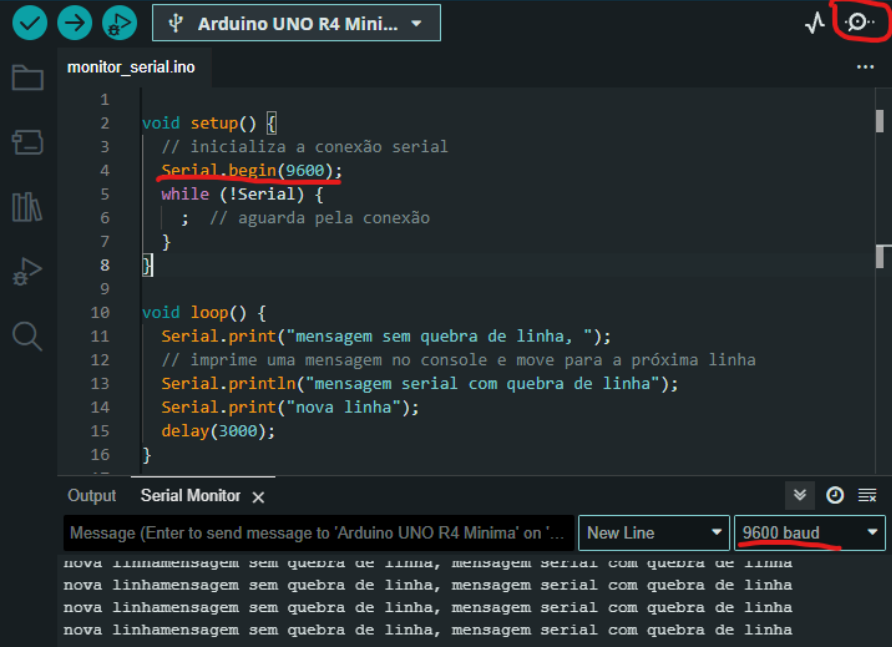The image size is (892, 647).
Task: Open the editor three-dots more menu
Action: click(x=865, y=67)
